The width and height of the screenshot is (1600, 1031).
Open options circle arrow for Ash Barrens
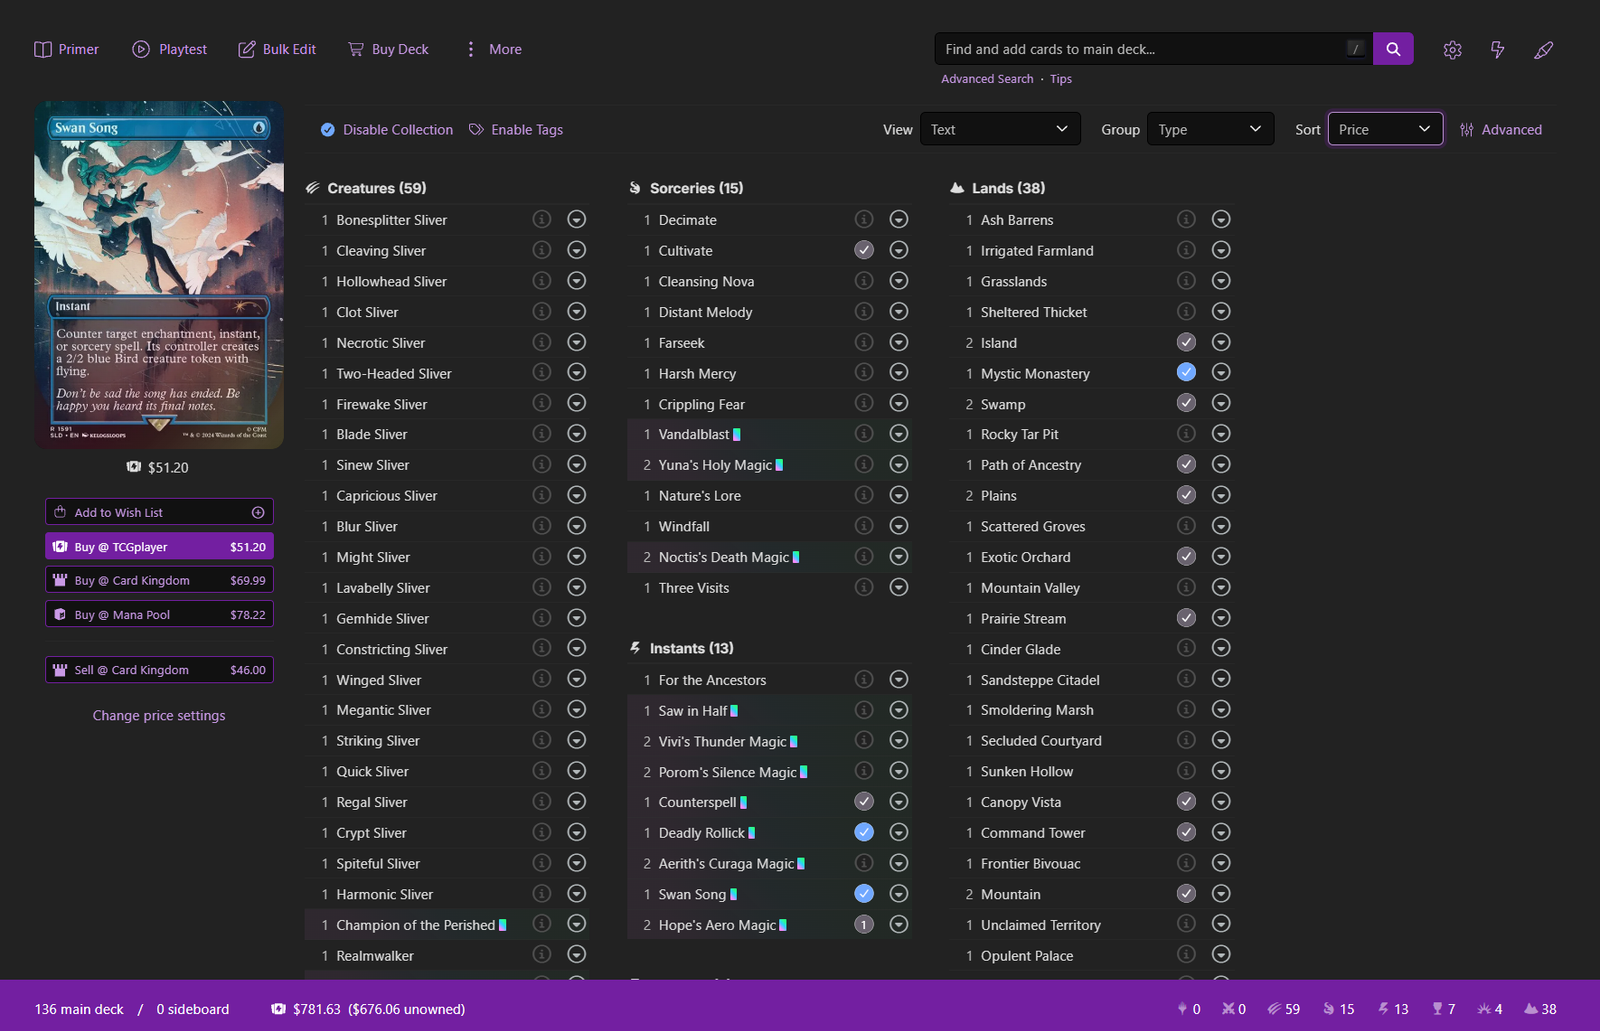[x=1221, y=219]
